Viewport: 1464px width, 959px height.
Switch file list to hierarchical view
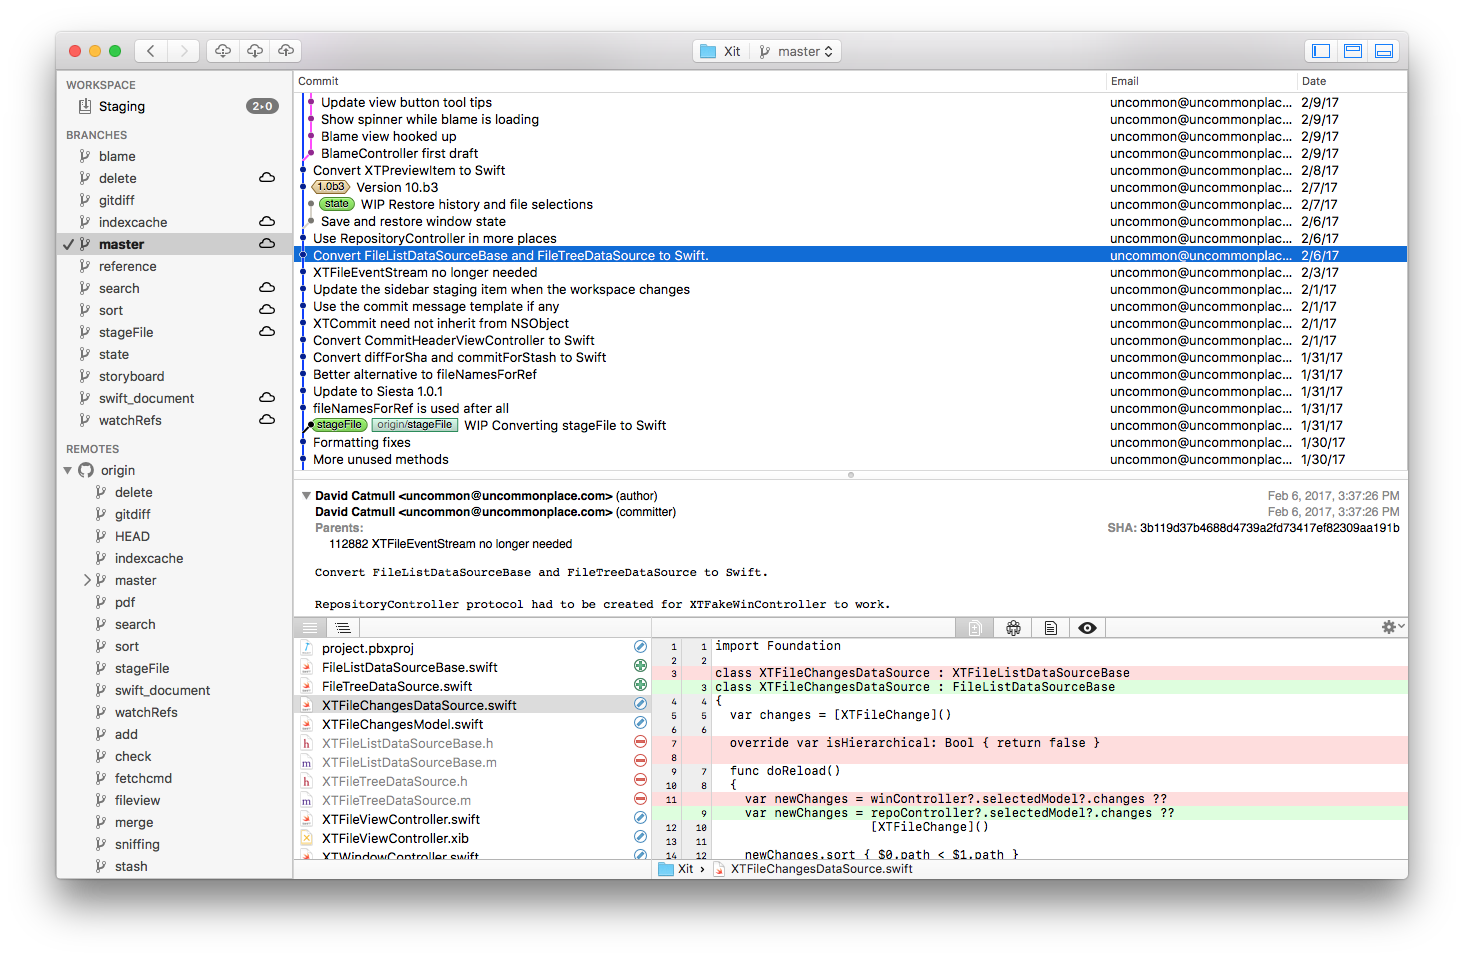pos(342,627)
